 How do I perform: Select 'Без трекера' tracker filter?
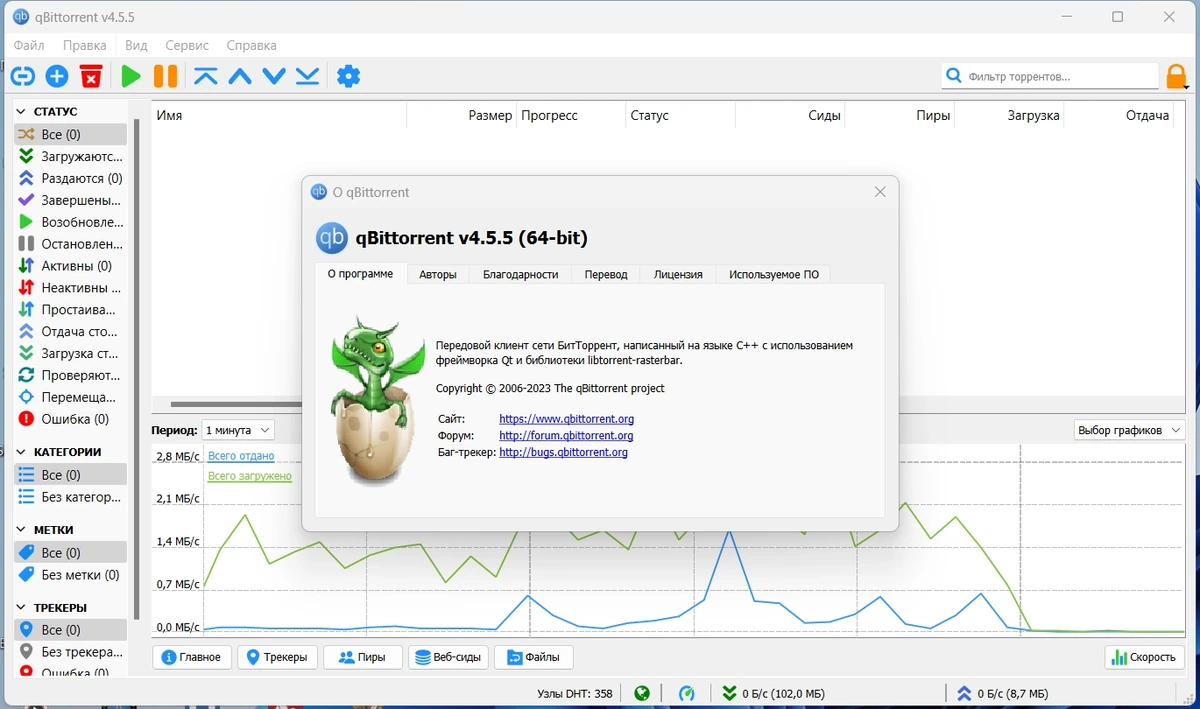point(70,652)
